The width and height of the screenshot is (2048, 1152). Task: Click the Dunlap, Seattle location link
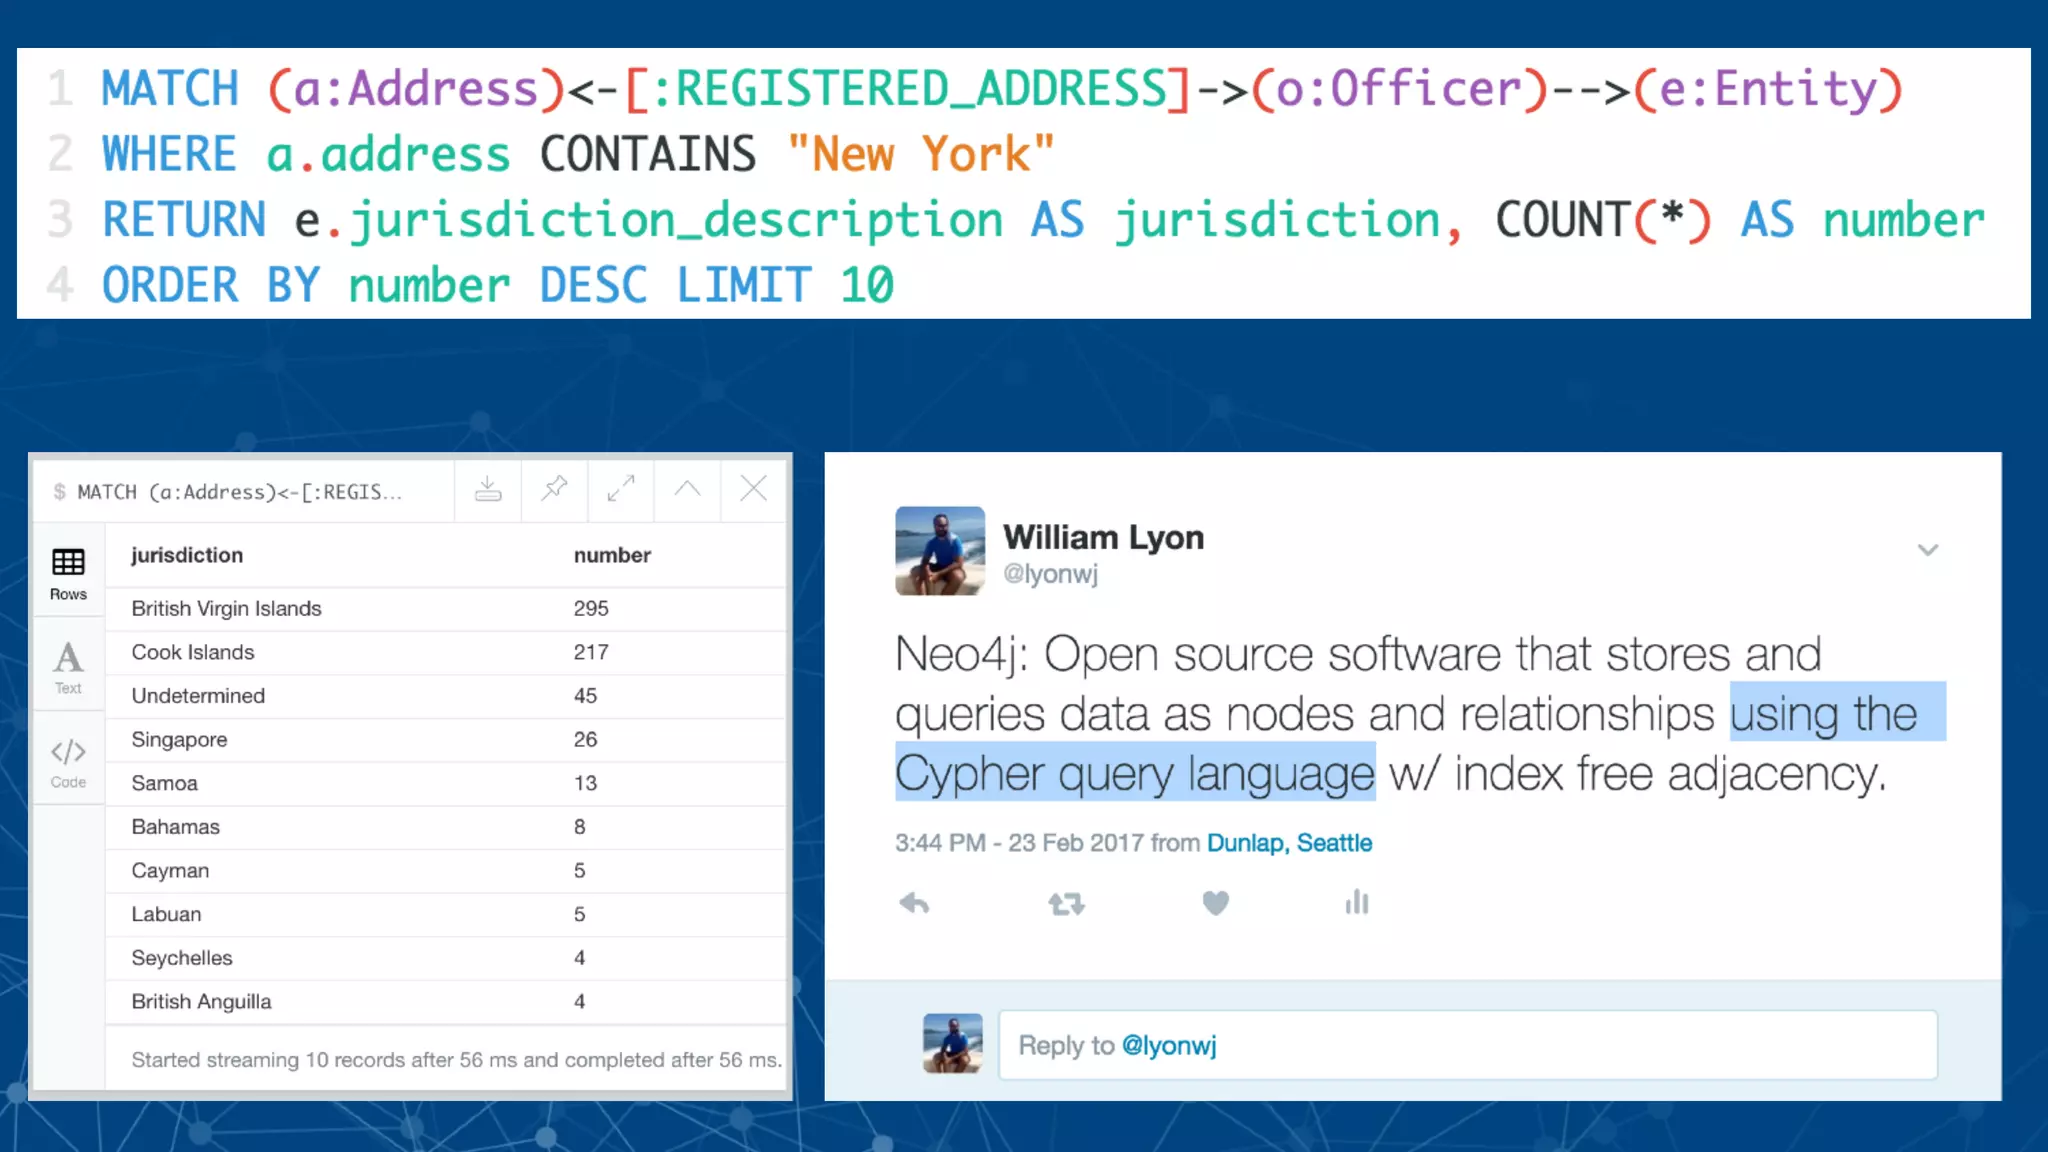point(1289,843)
